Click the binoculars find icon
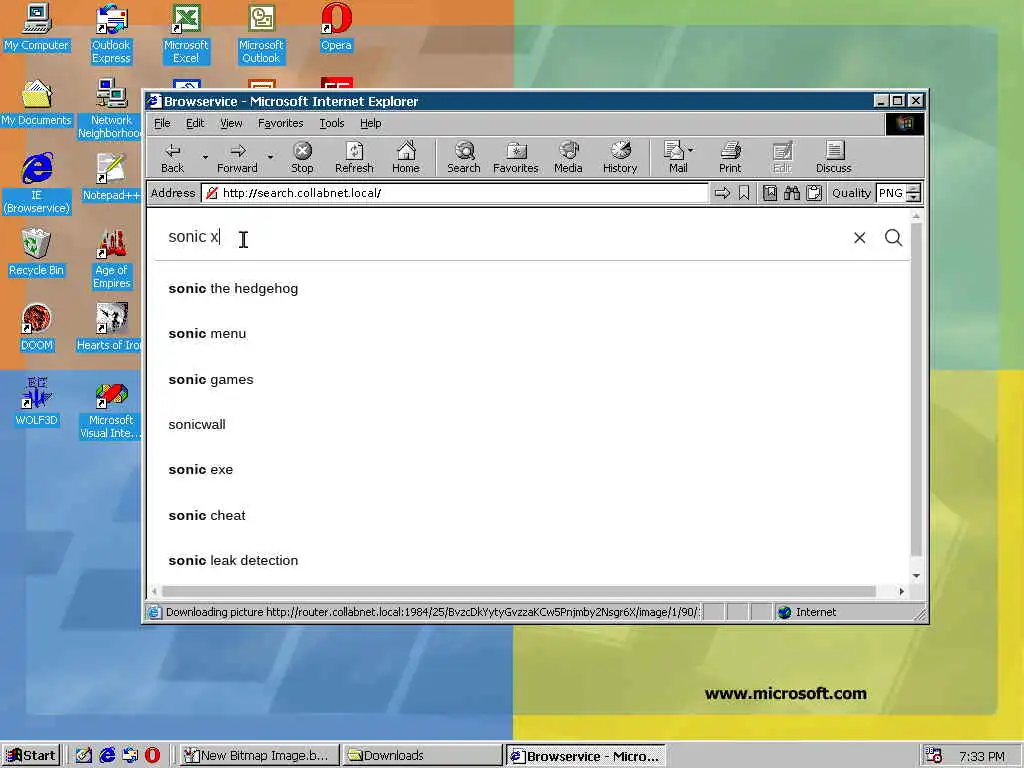The height and width of the screenshot is (768, 1024). point(792,193)
